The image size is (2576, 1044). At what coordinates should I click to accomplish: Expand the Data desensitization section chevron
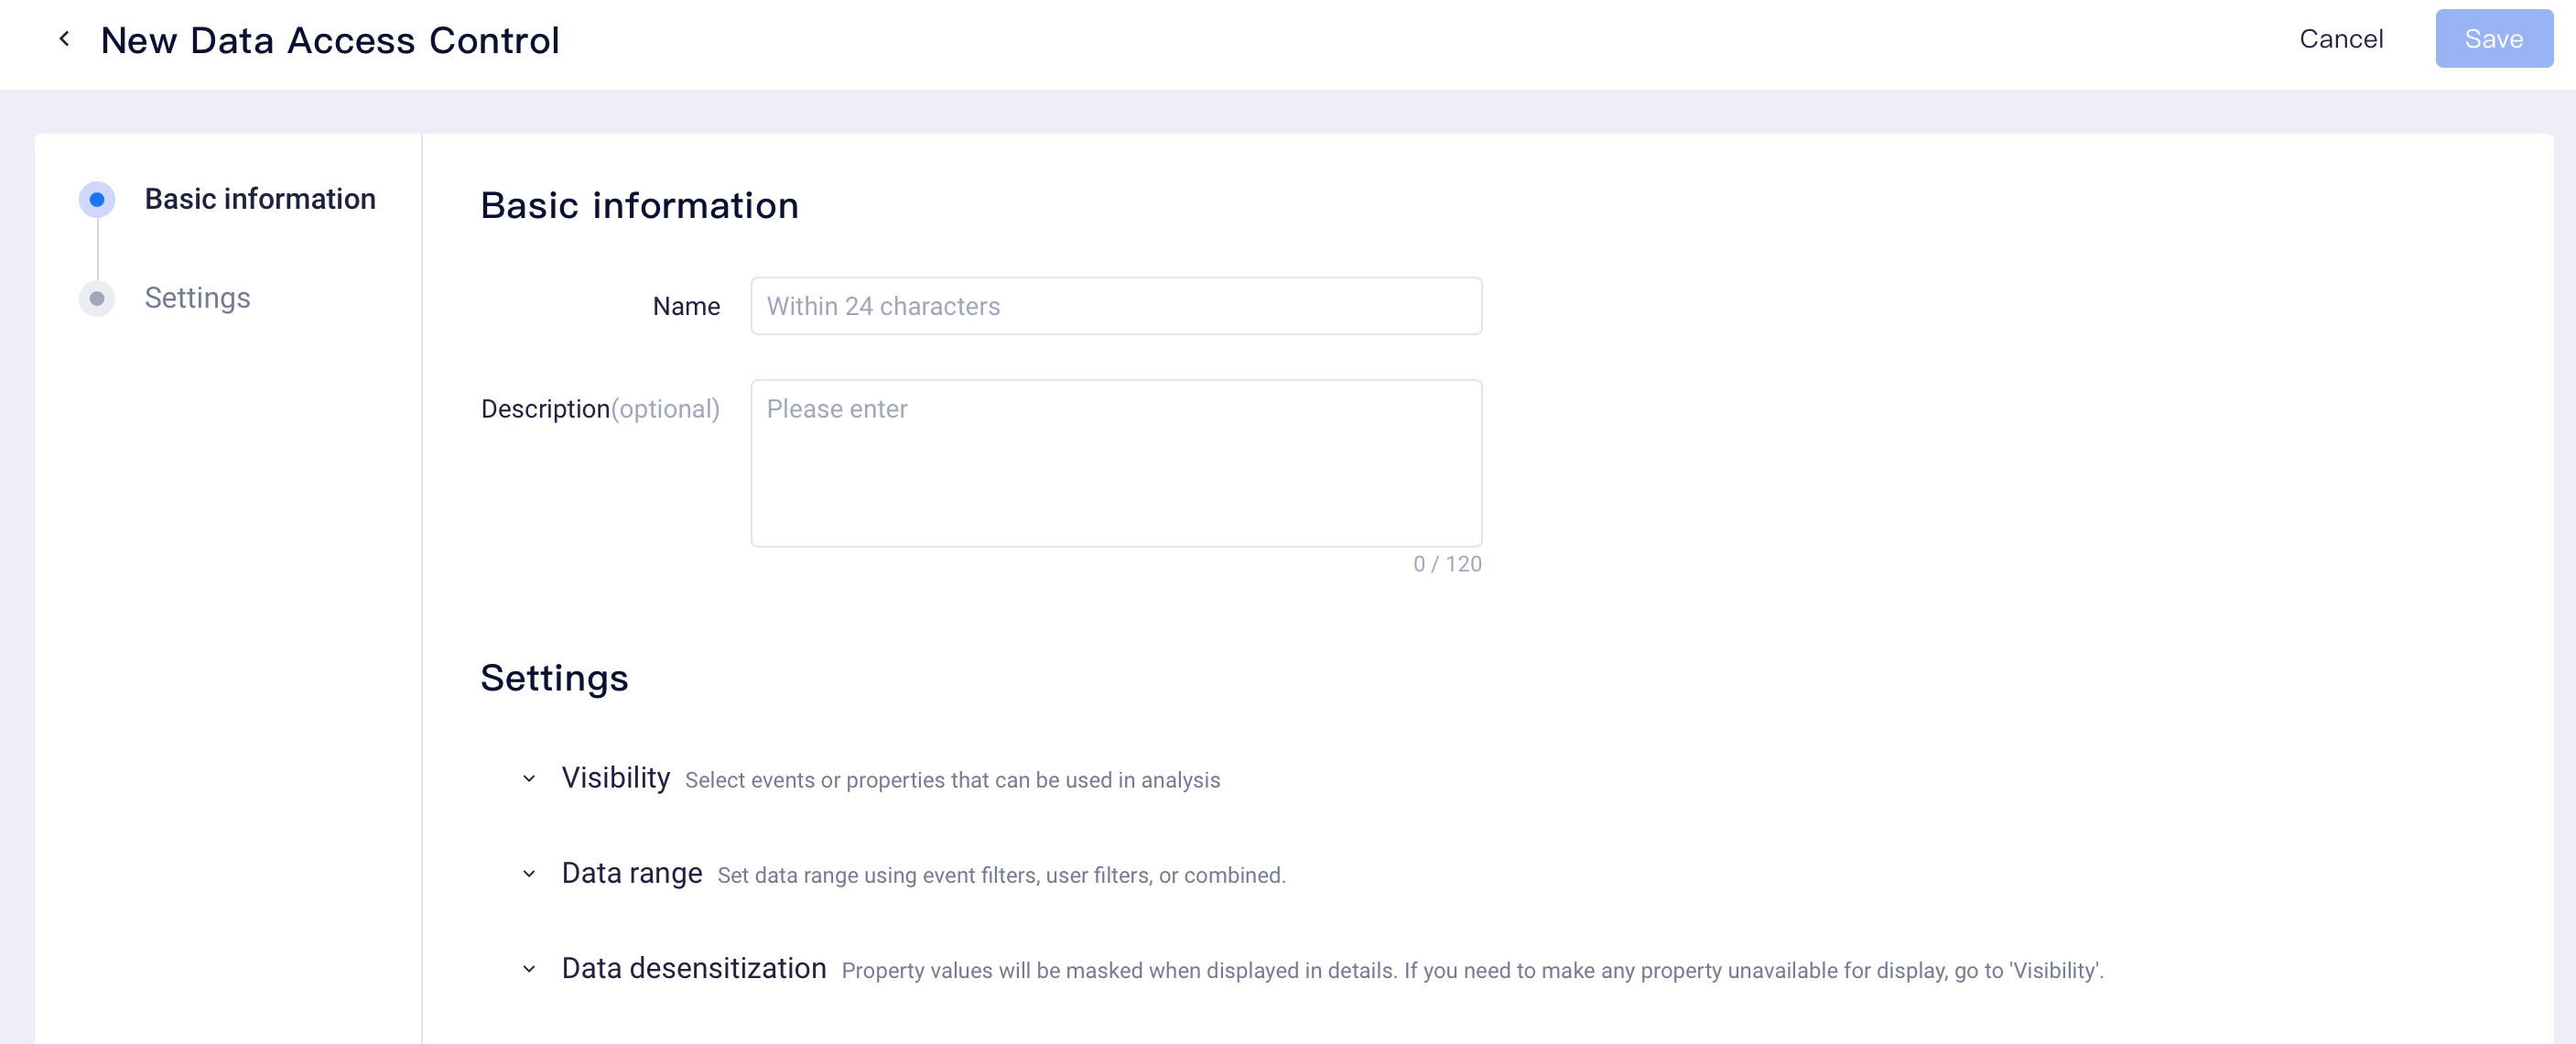529,969
